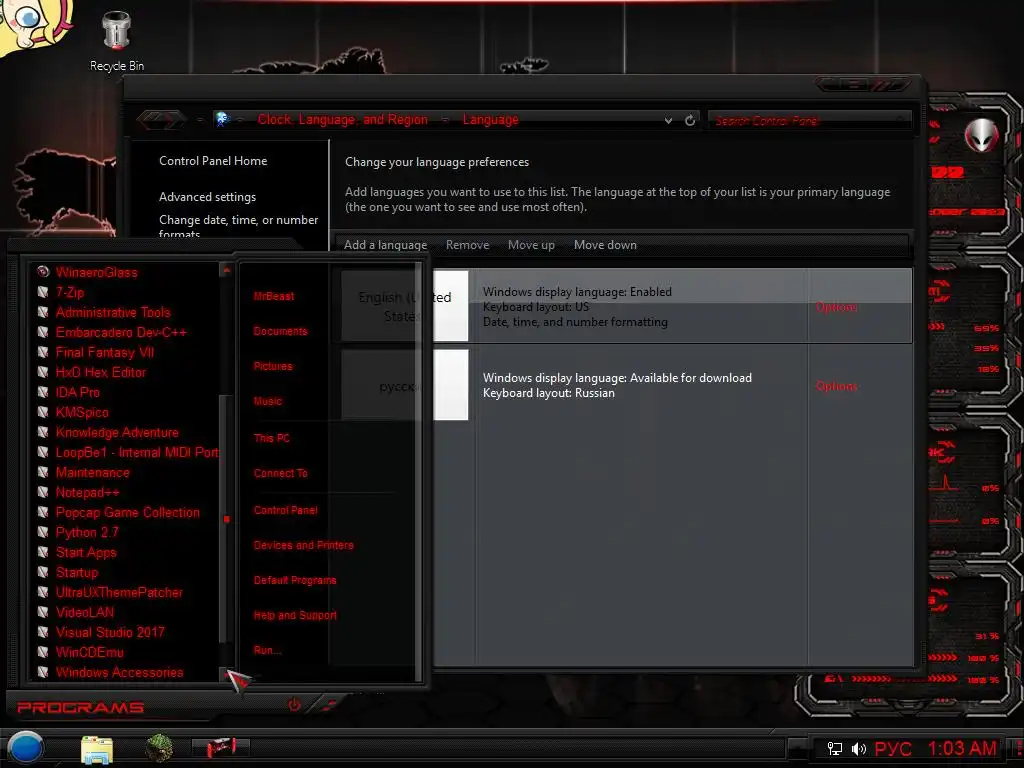Open Advanced settings link
This screenshot has width=1024, height=768.
(207, 197)
